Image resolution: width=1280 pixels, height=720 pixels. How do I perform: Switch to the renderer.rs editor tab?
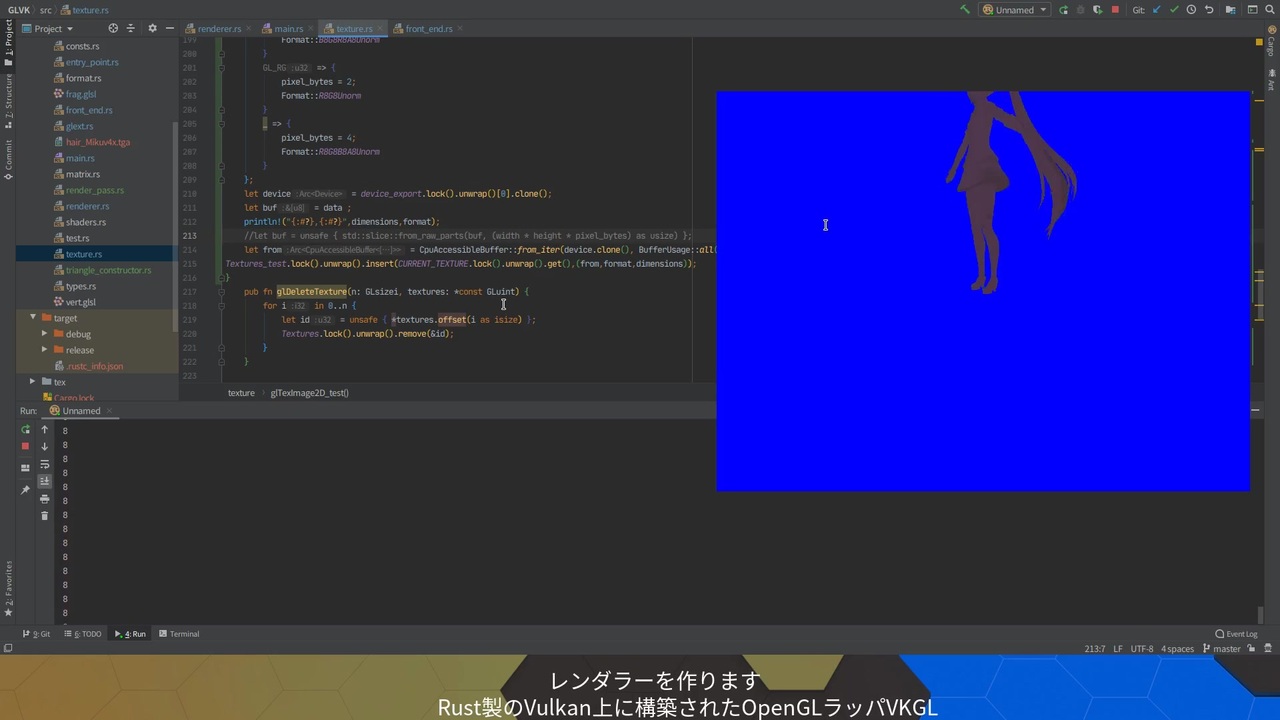click(x=218, y=29)
